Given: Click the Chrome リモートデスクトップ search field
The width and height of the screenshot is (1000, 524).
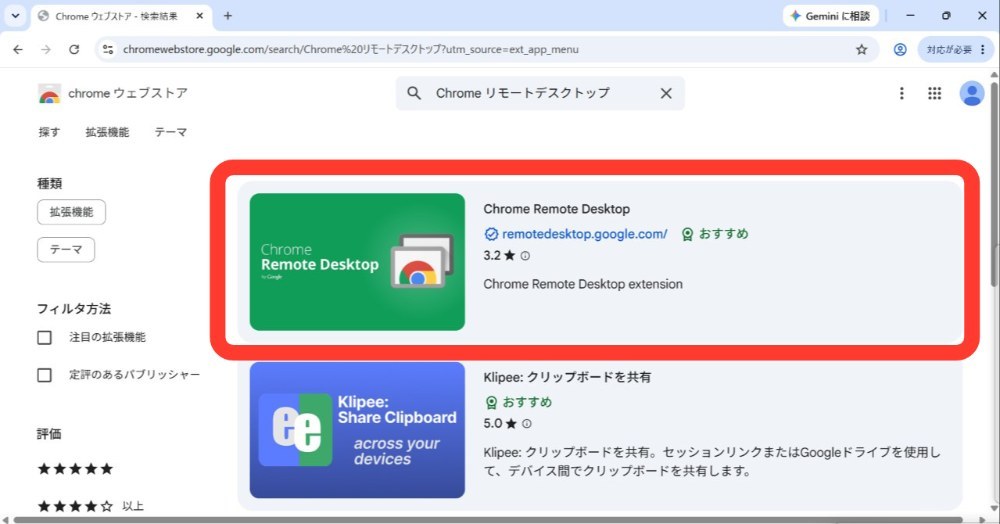Looking at the screenshot, I should pyautogui.click(x=540, y=93).
